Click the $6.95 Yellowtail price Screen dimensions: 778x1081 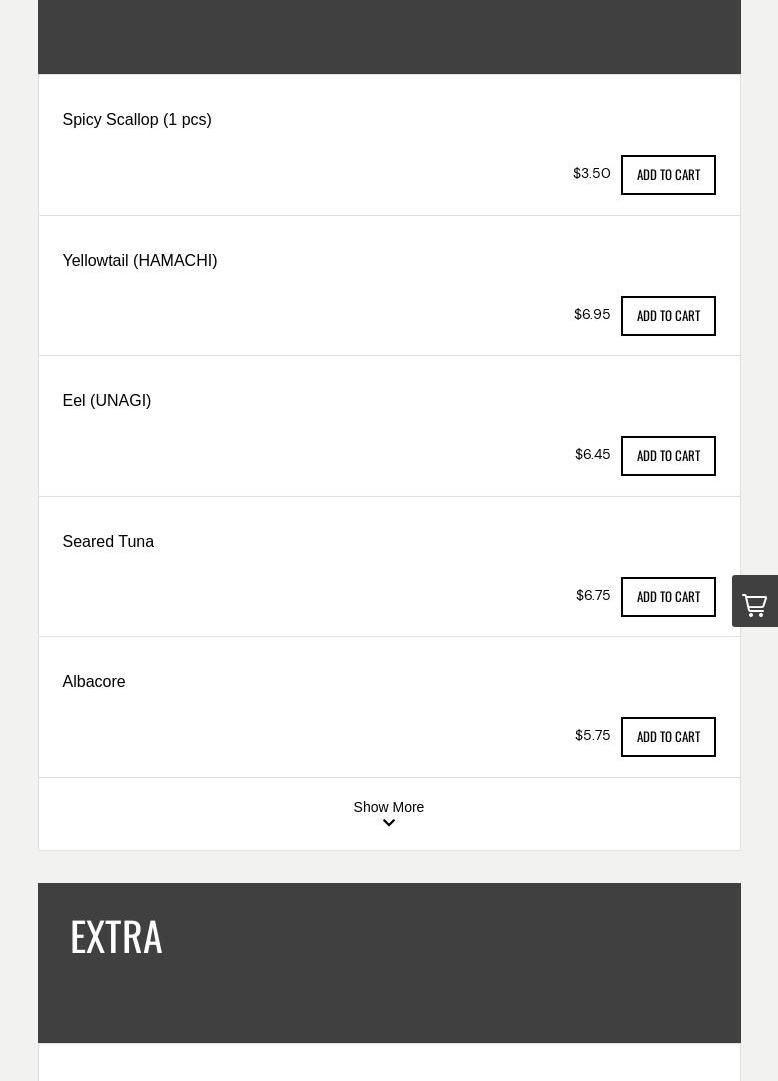click(x=592, y=315)
